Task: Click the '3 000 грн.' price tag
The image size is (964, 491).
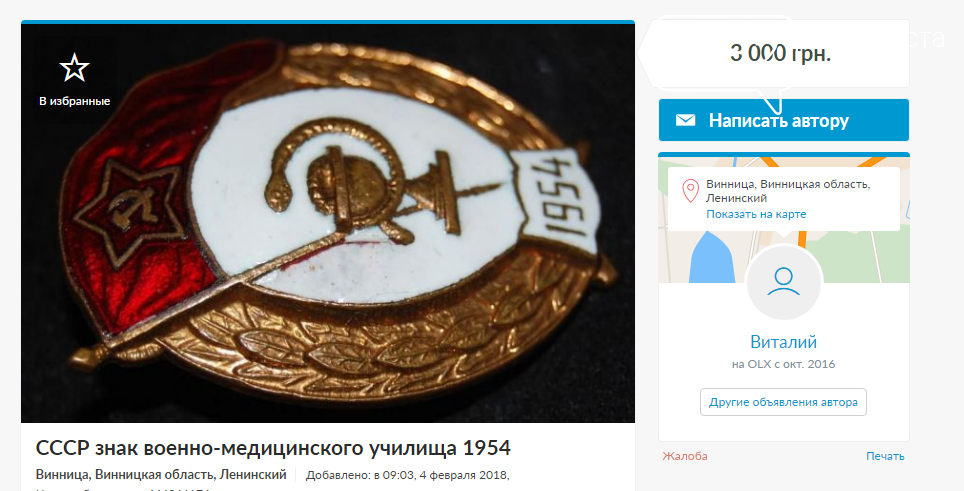Action: click(x=780, y=53)
